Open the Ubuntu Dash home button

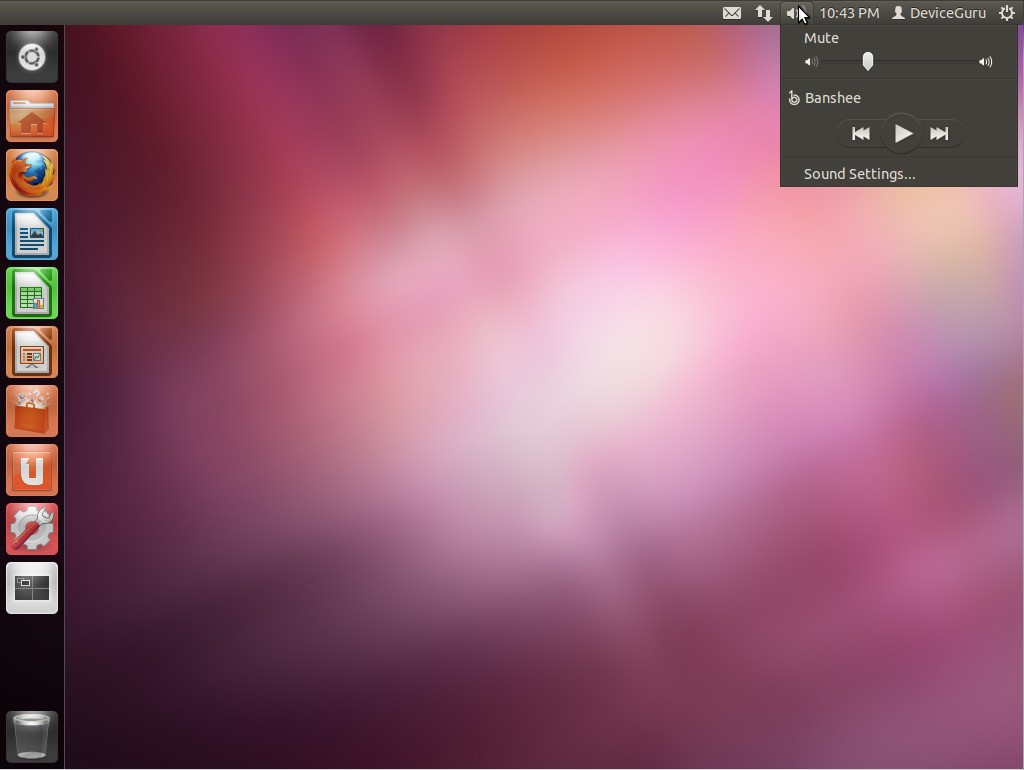coord(32,57)
